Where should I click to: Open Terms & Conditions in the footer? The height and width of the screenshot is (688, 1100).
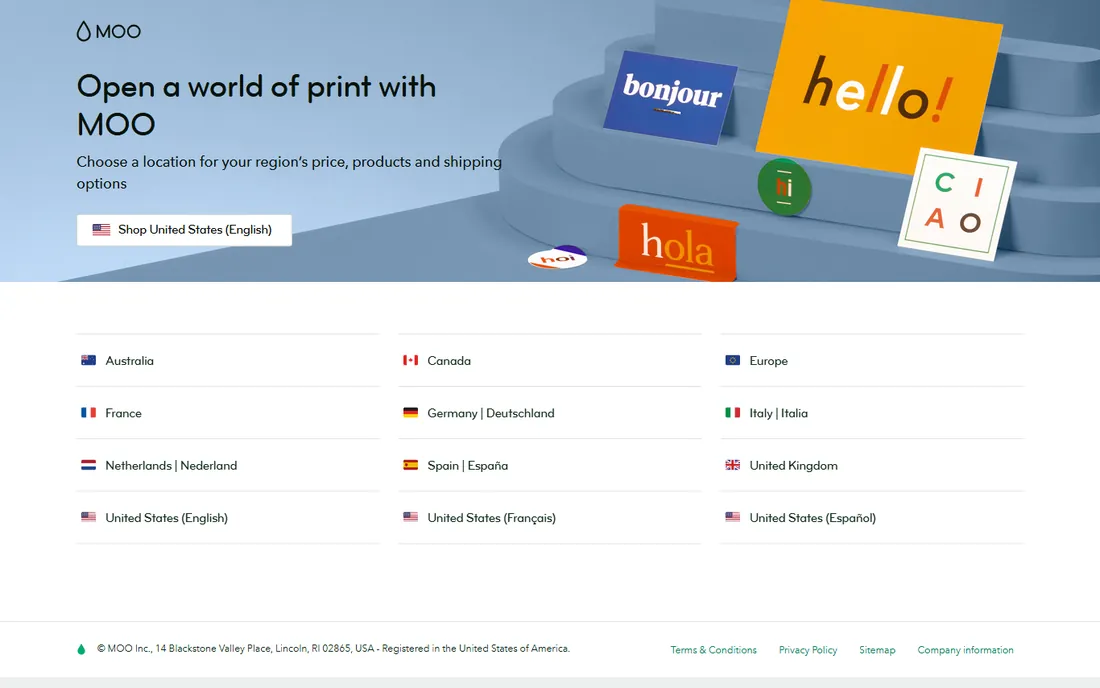click(x=713, y=650)
